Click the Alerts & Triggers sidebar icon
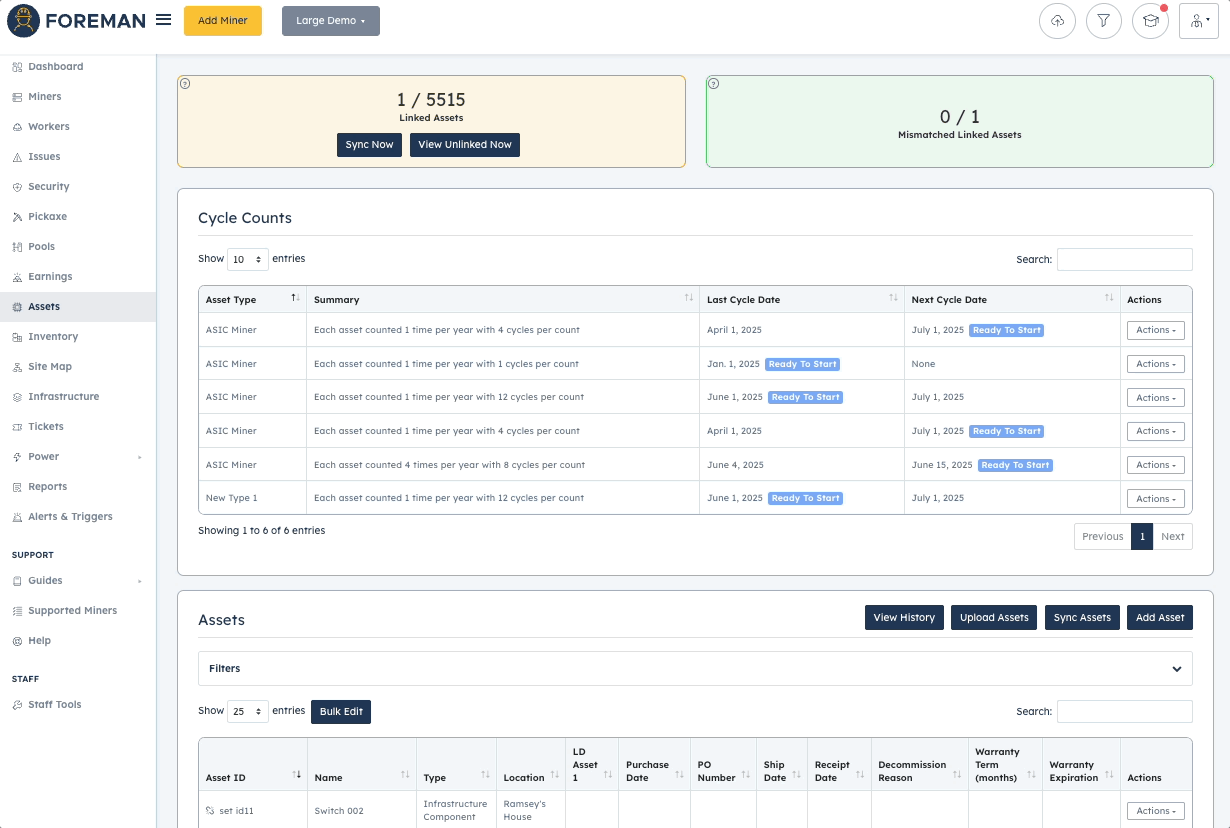Viewport: 1230px width, 828px height. click(x=17, y=517)
